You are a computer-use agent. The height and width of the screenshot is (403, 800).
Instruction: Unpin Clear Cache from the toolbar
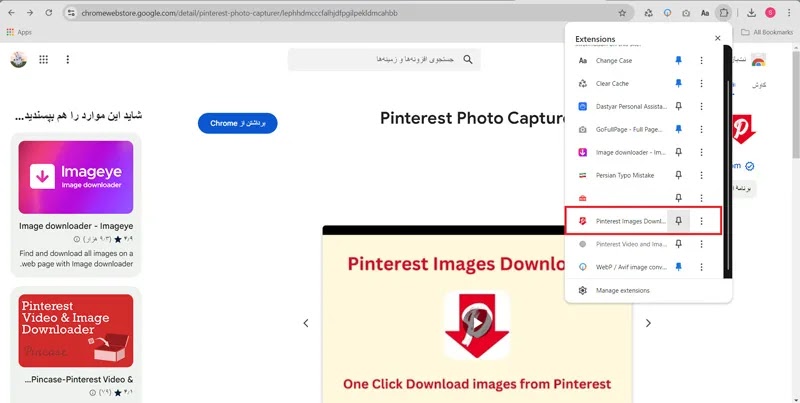(679, 83)
